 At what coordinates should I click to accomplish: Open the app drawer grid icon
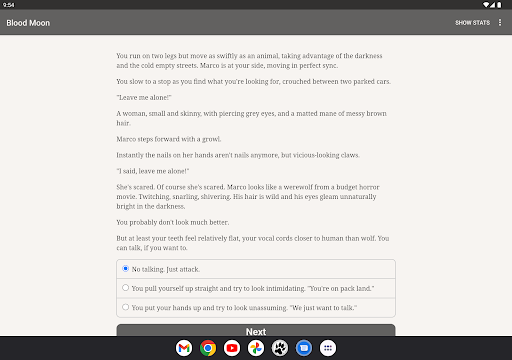click(x=328, y=348)
